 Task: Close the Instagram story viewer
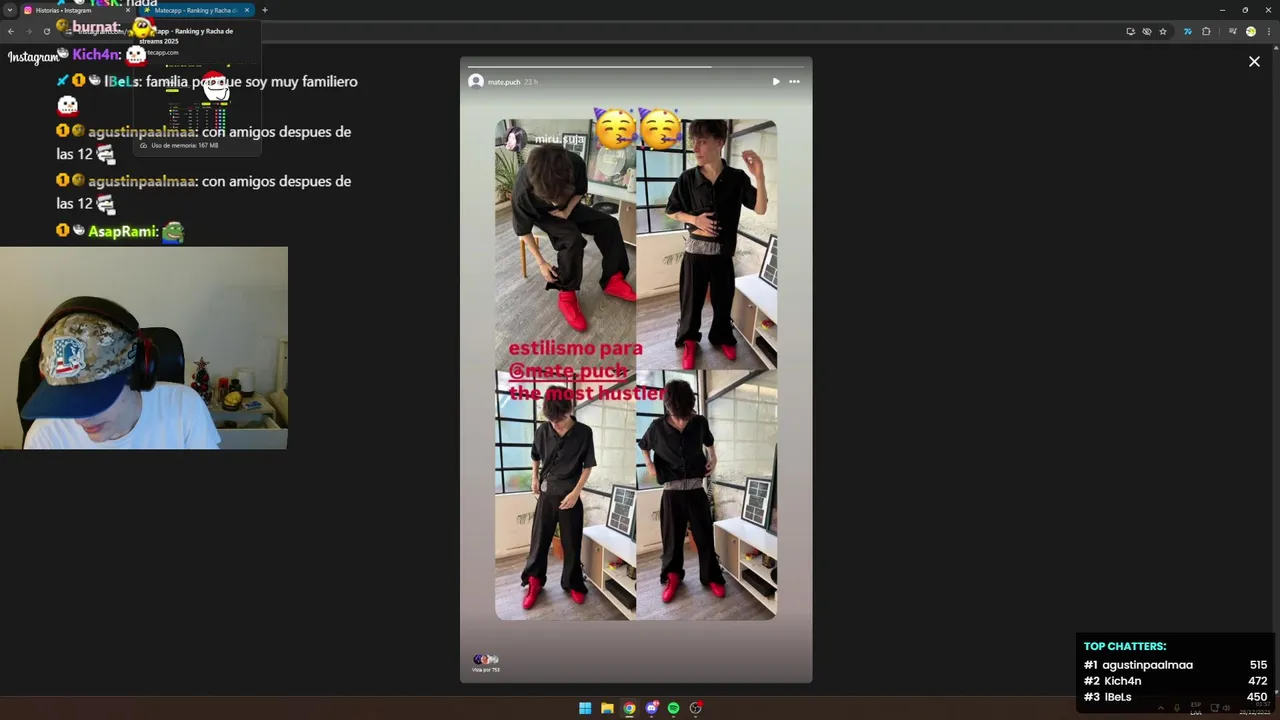point(1254,61)
